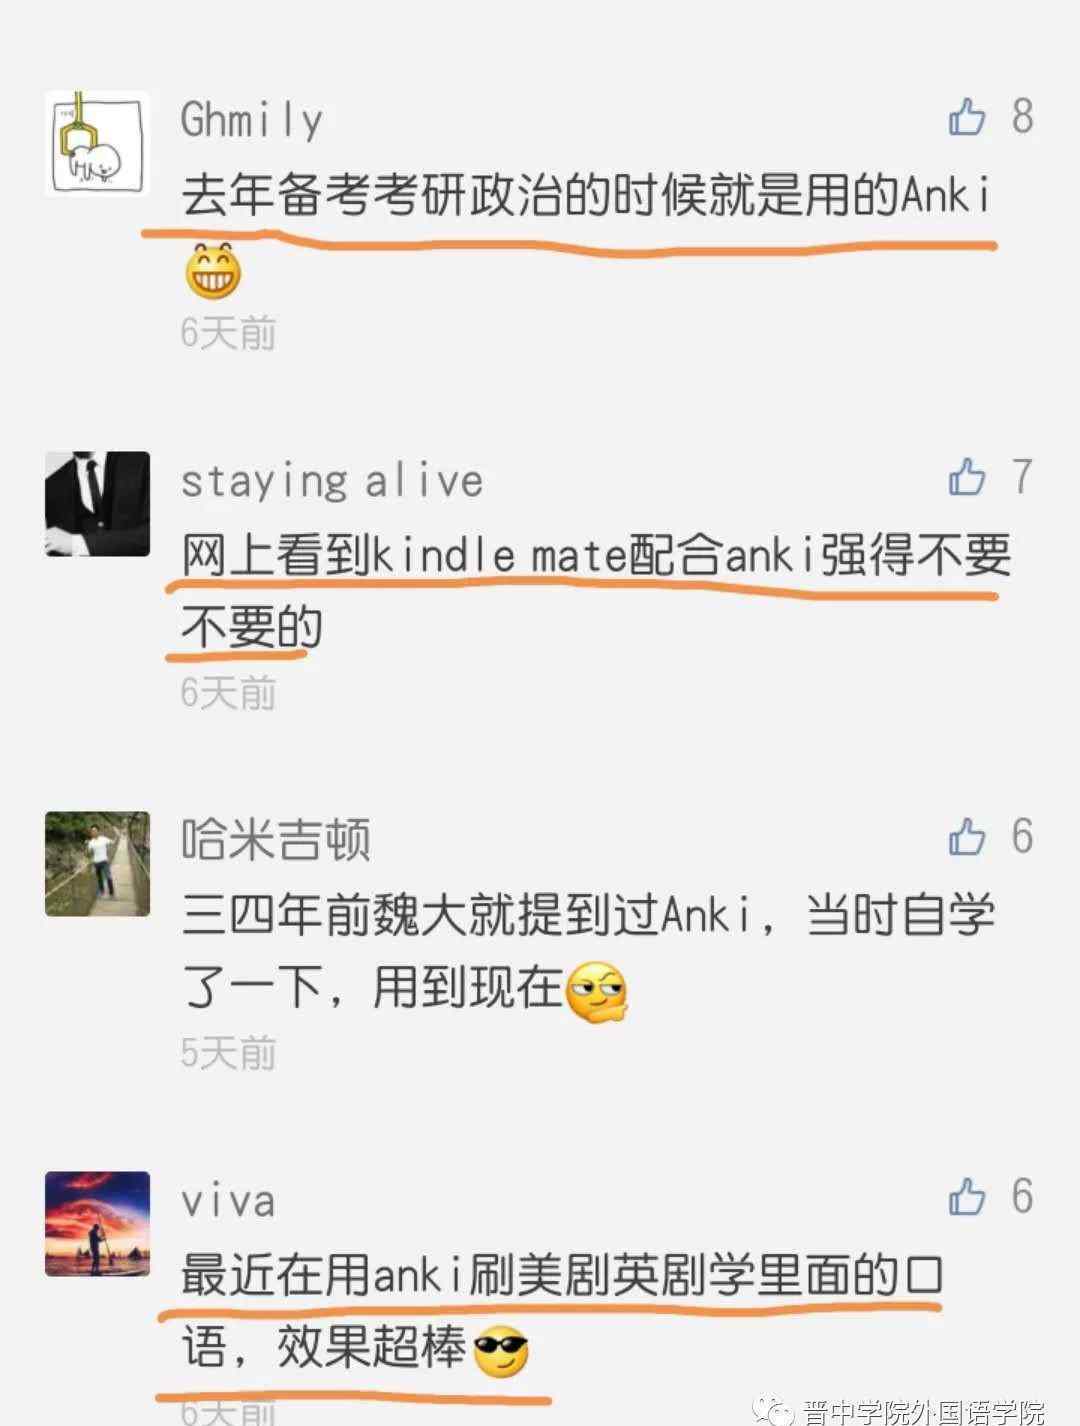Open staying alive's suit avatar

97,504
